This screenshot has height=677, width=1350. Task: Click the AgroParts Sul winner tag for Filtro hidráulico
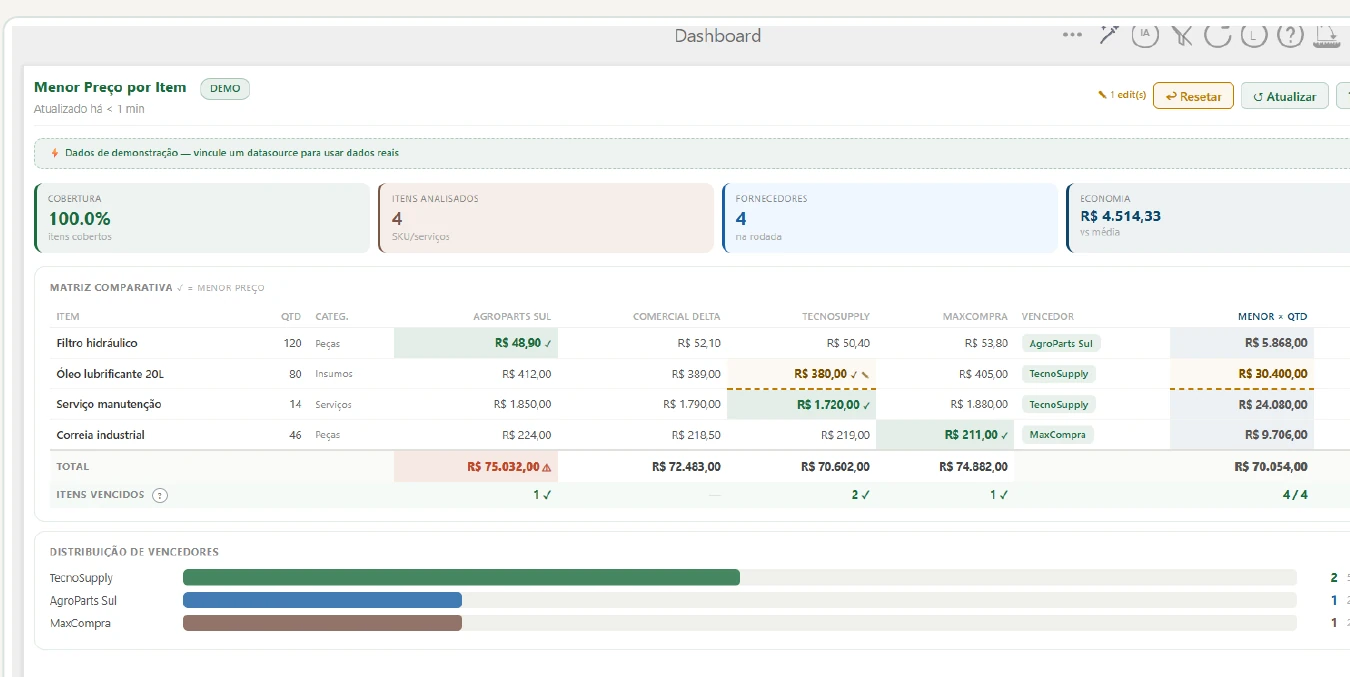tap(1062, 343)
